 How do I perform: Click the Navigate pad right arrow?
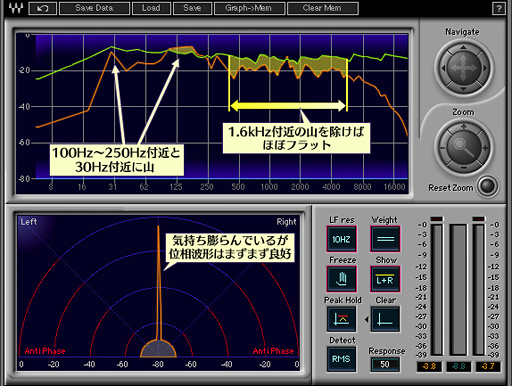click(x=485, y=68)
